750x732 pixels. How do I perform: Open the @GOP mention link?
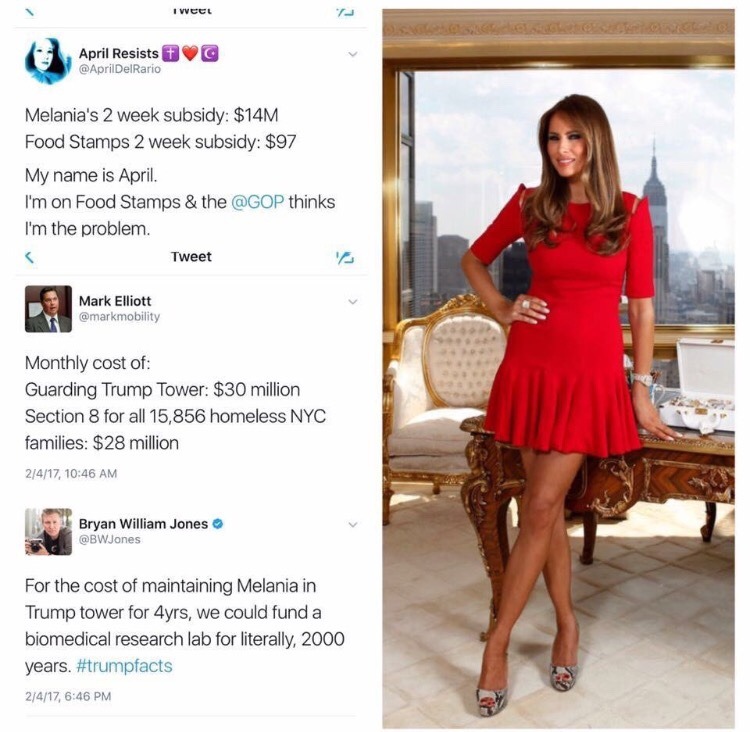(257, 202)
